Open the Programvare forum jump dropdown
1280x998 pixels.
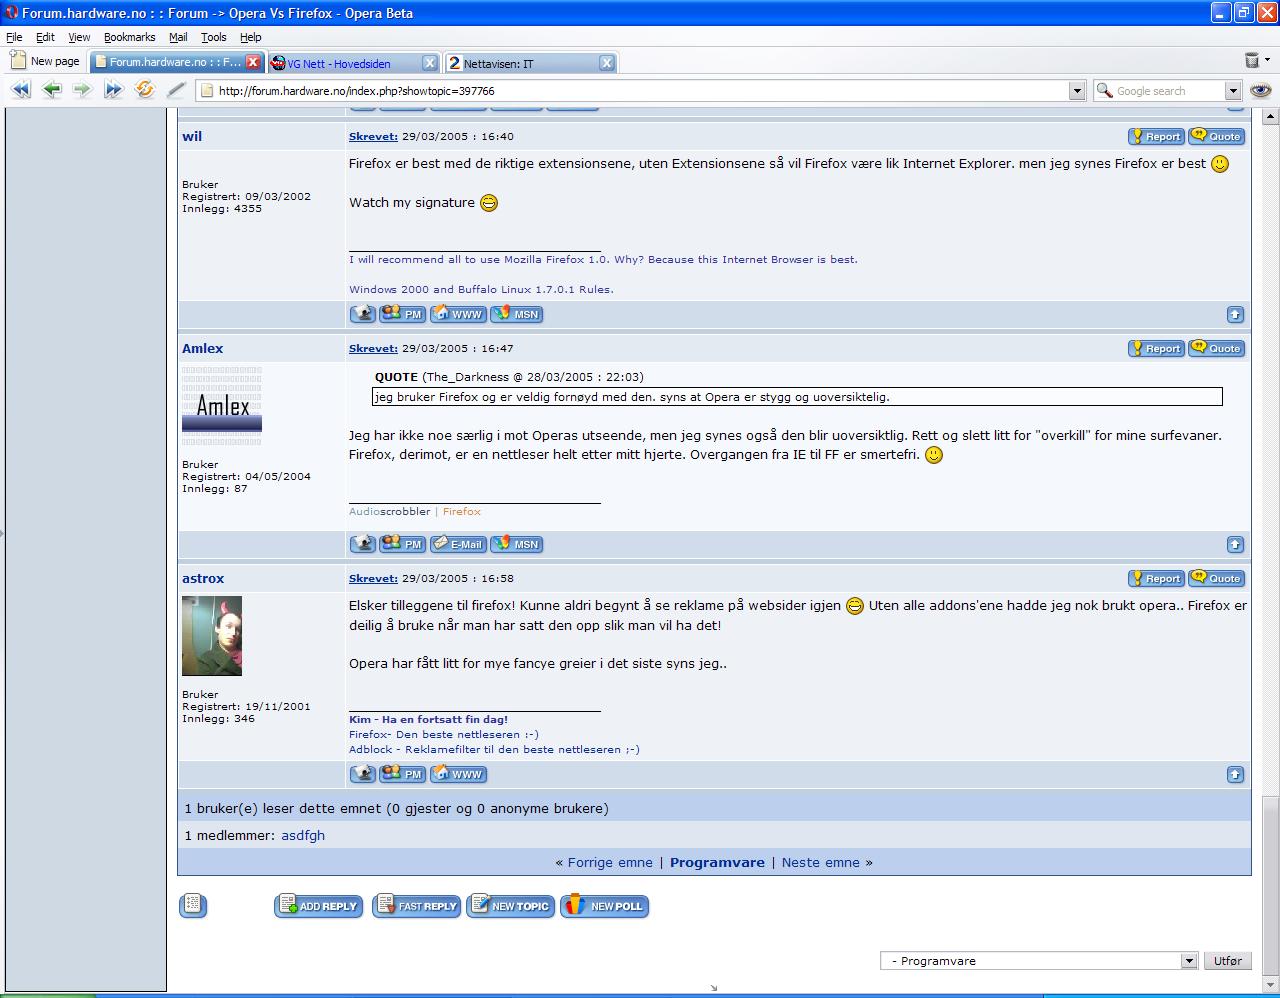coord(1189,961)
